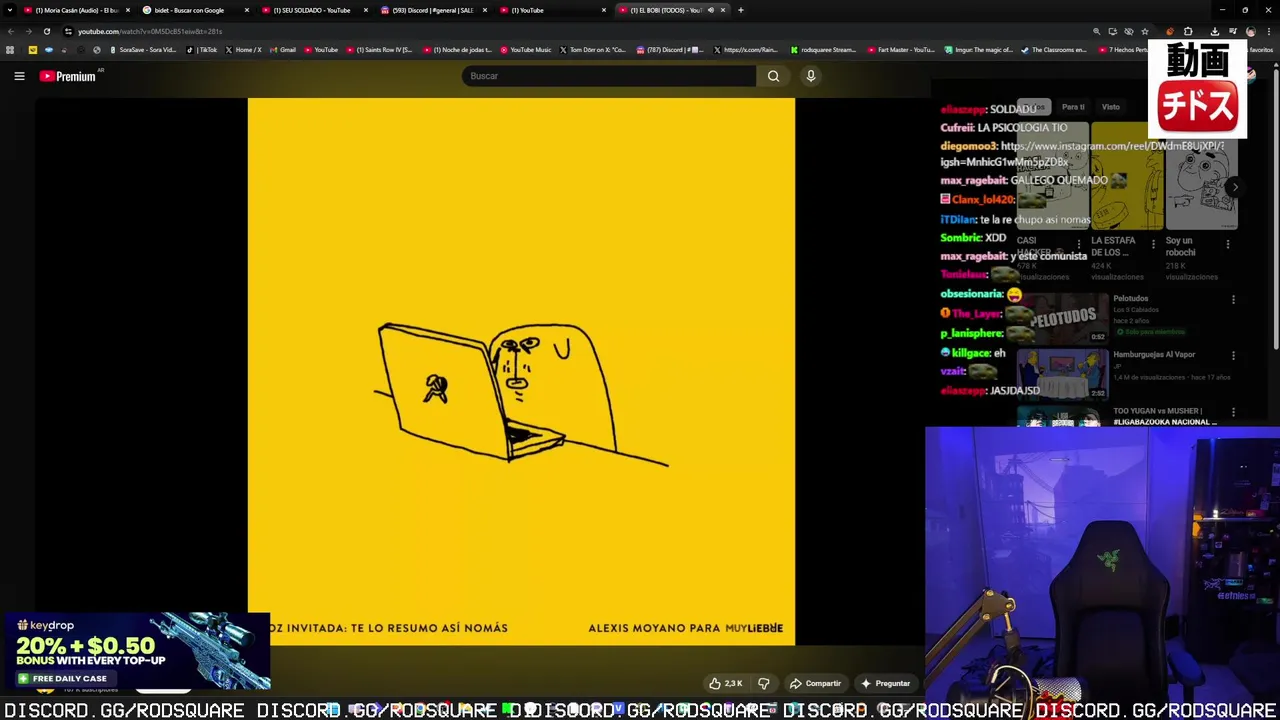This screenshot has width=1280, height=720.
Task: Reload the page
Action: pyautogui.click(x=46, y=31)
